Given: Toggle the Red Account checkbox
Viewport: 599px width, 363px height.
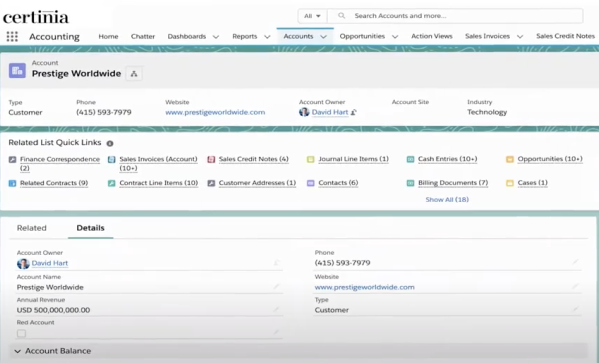Looking at the screenshot, I should pos(21,334).
